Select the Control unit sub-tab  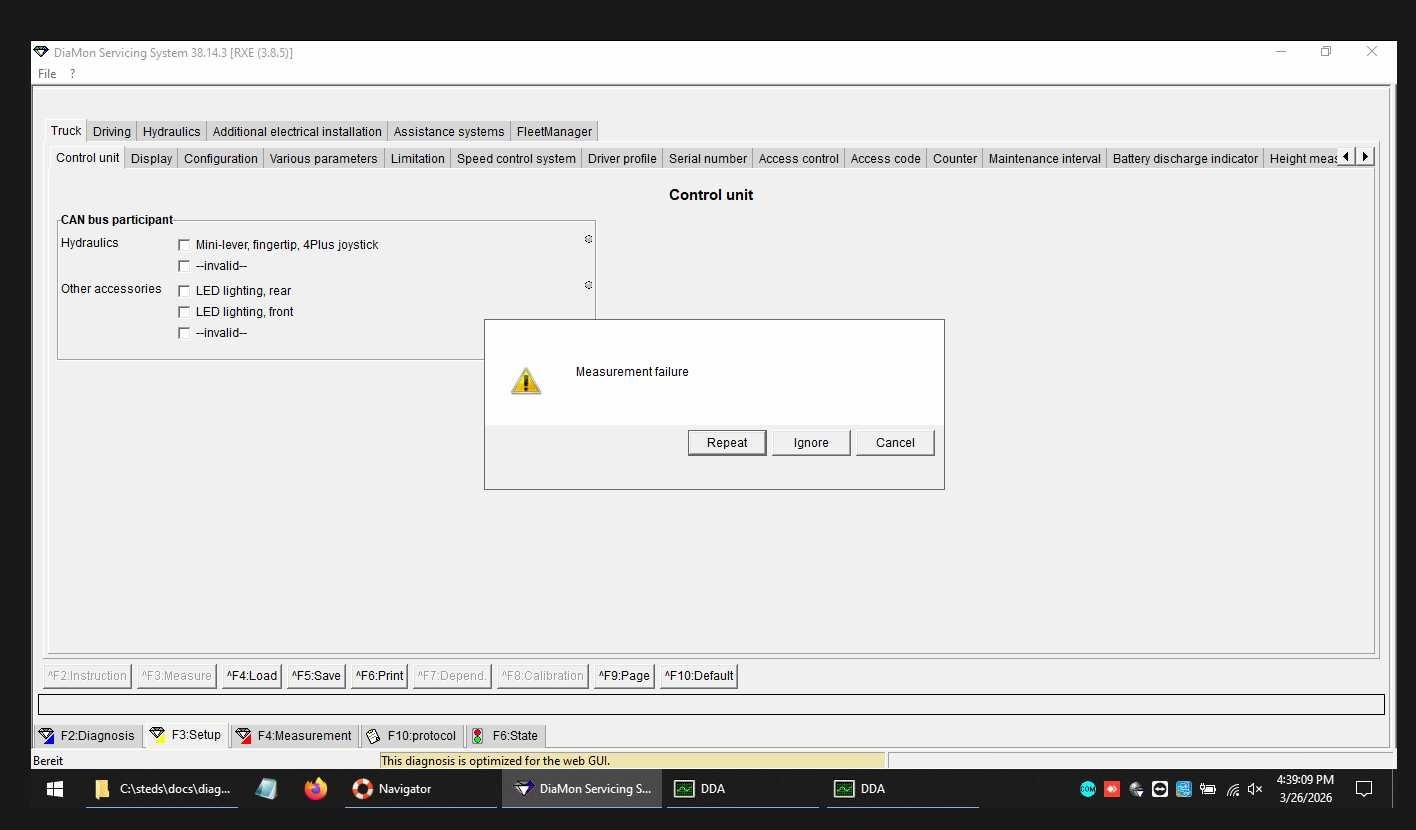[x=87, y=158]
